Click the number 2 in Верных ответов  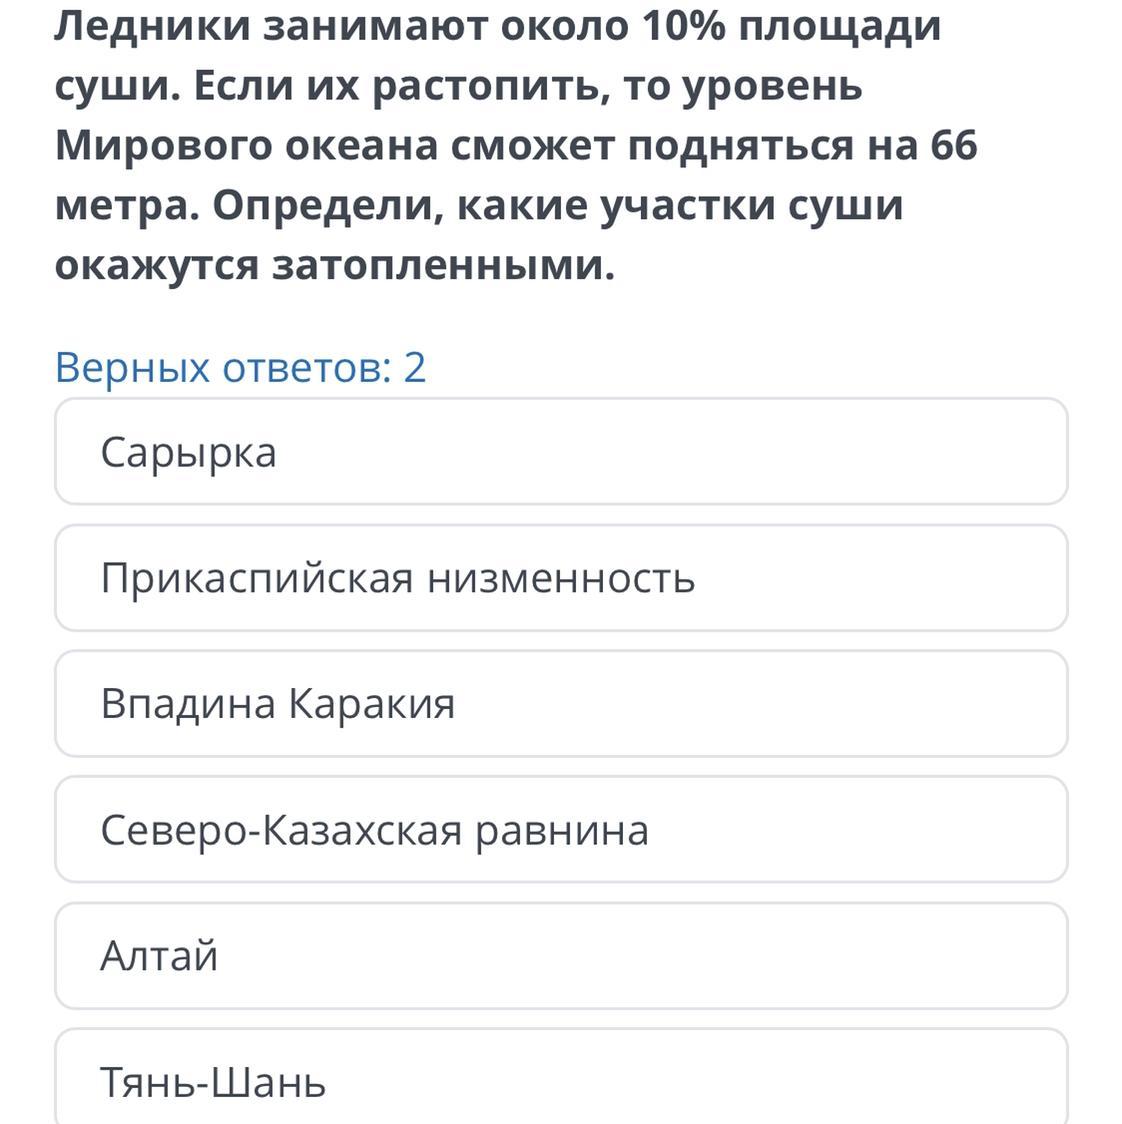414,367
